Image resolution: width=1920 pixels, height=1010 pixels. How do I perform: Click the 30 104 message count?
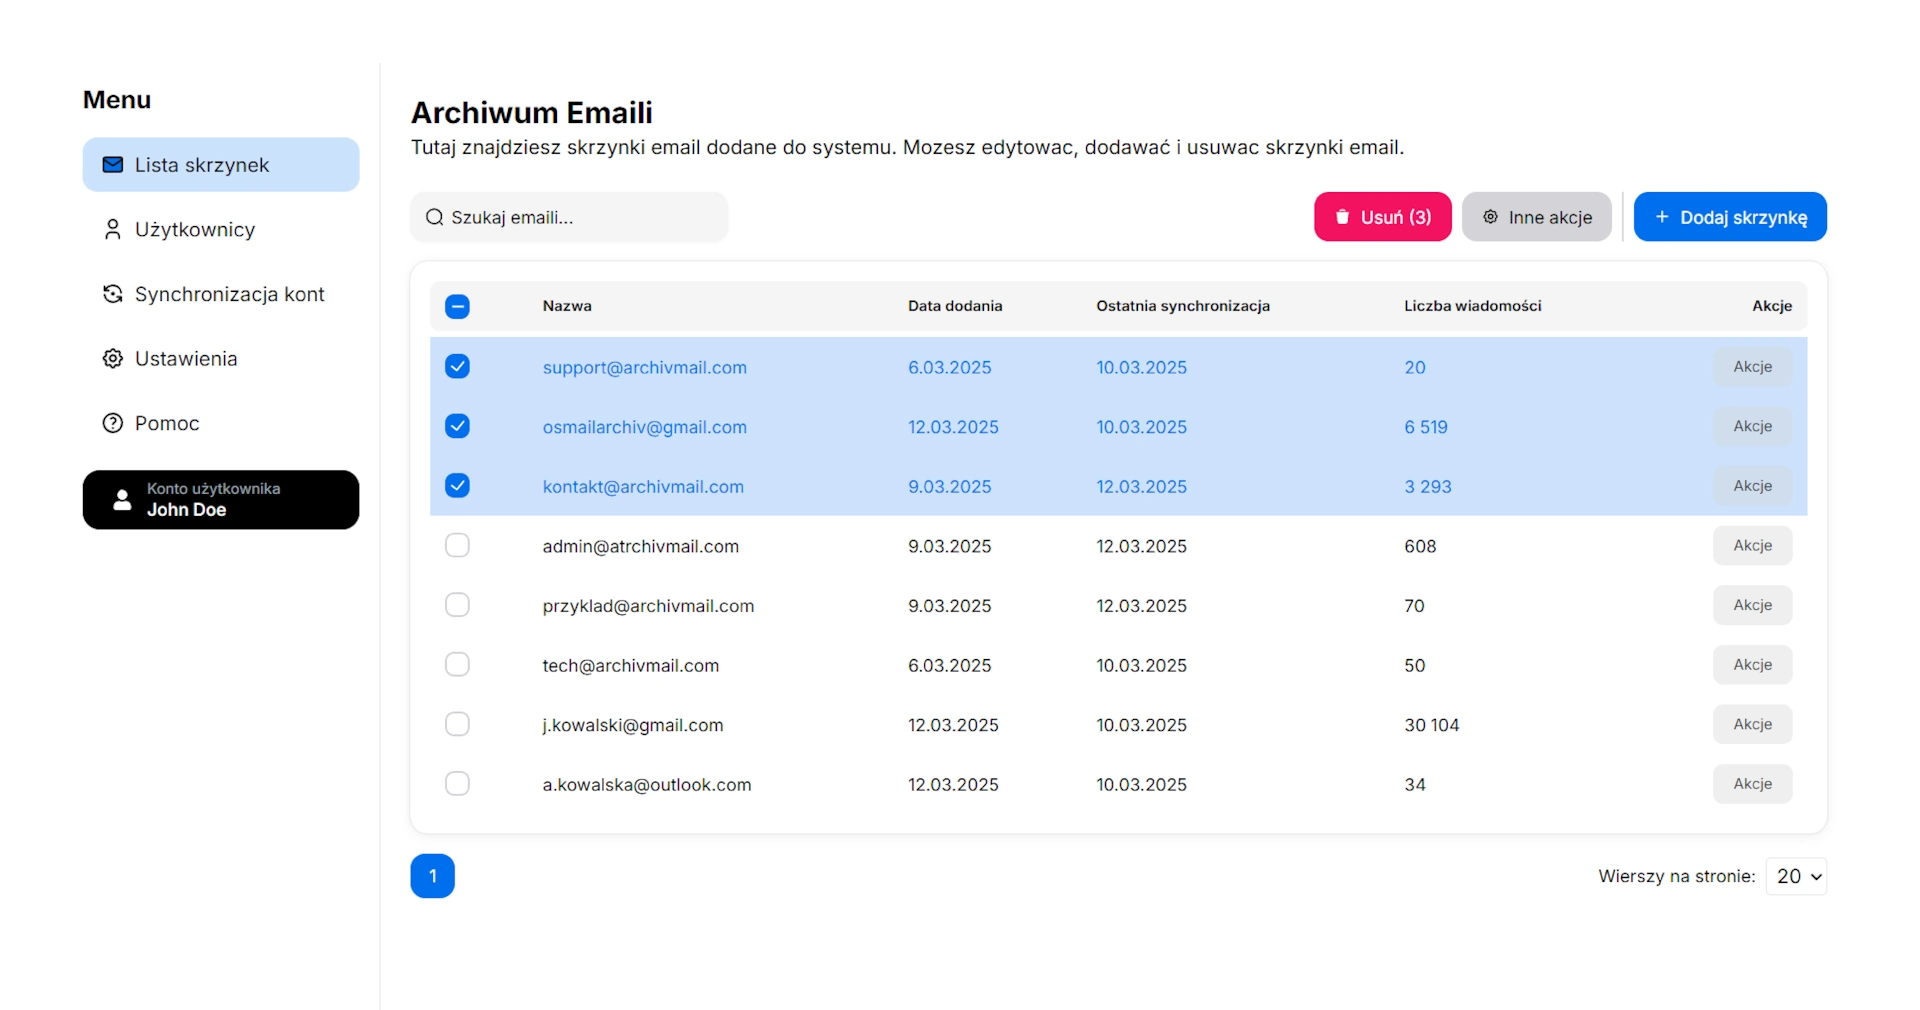[x=1432, y=725]
